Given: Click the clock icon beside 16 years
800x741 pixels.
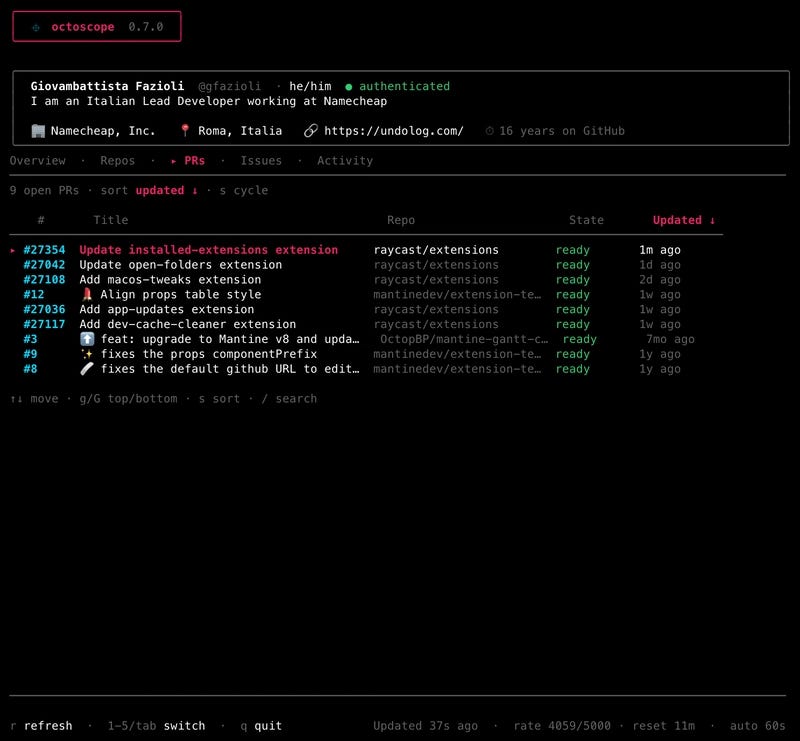Looking at the screenshot, I should 489,131.
